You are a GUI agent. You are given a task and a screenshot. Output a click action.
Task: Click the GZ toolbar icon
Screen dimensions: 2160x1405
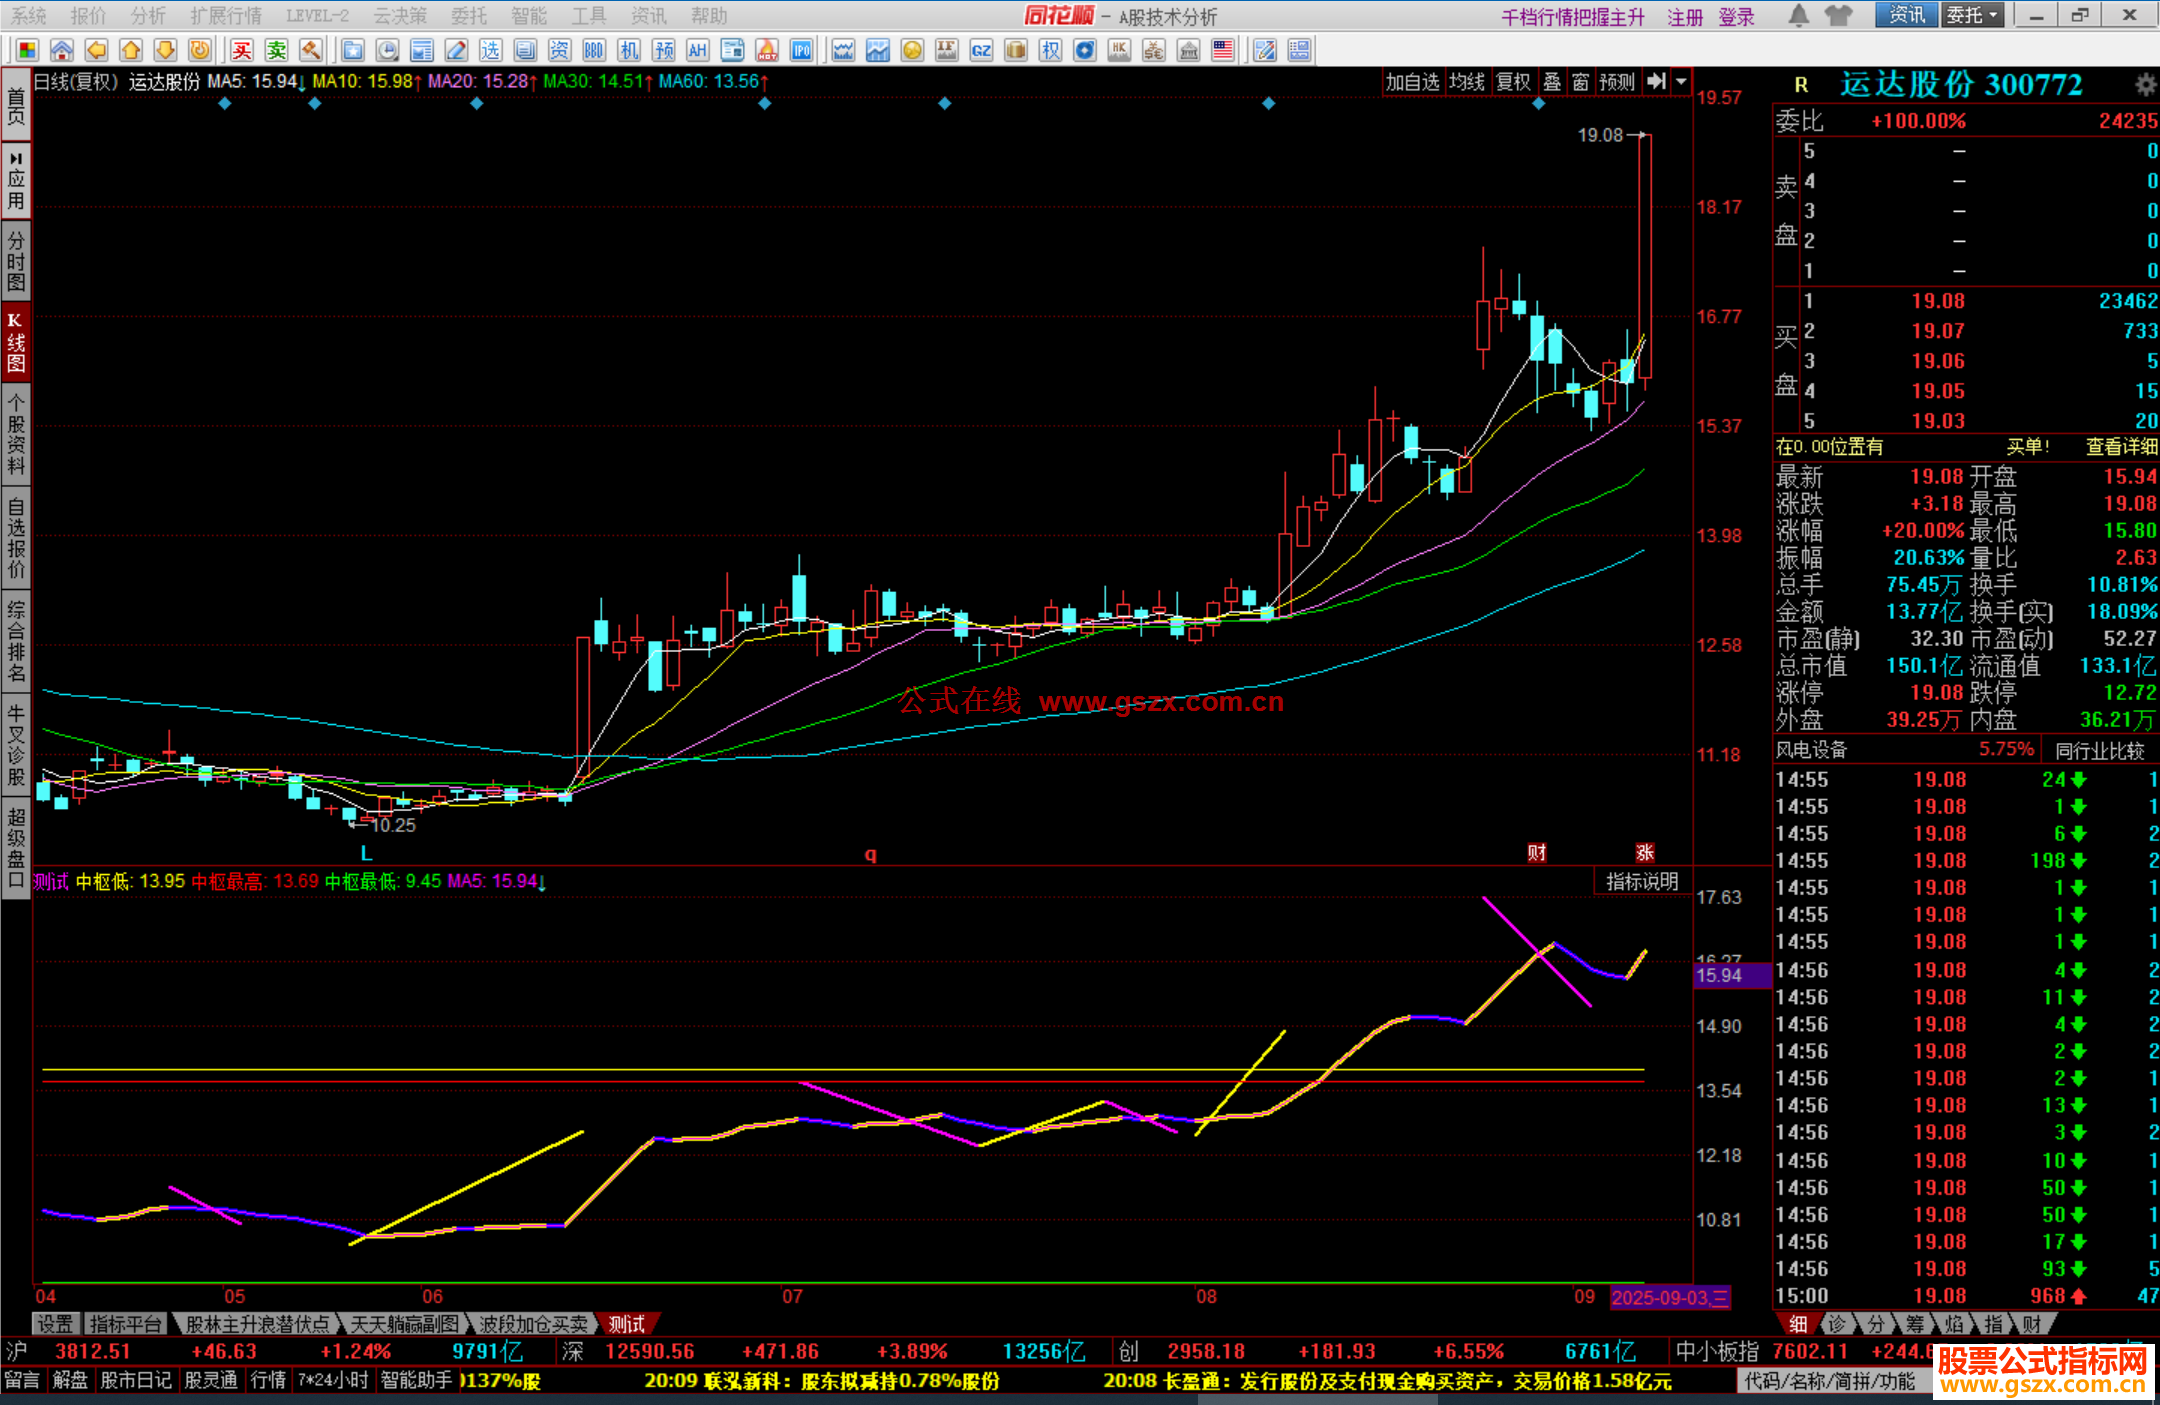981,50
